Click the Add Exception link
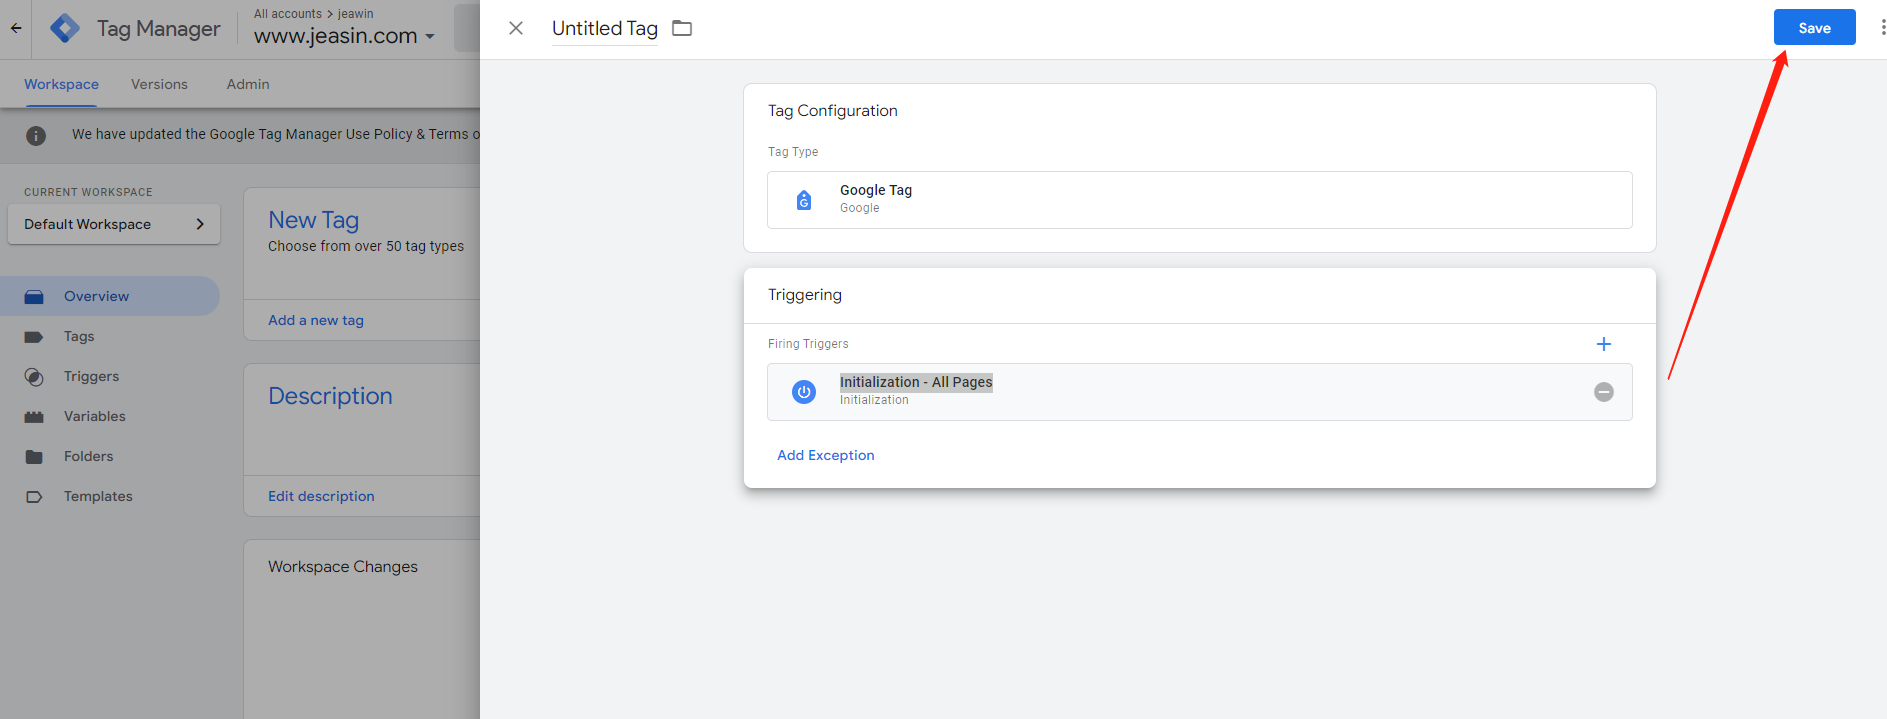The image size is (1887, 719). tap(826, 455)
